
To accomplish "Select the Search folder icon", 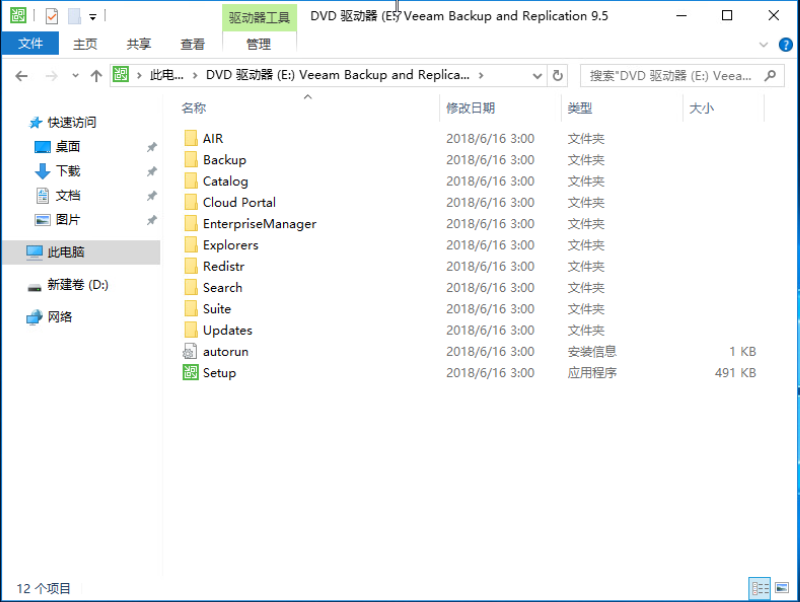I will [191, 288].
